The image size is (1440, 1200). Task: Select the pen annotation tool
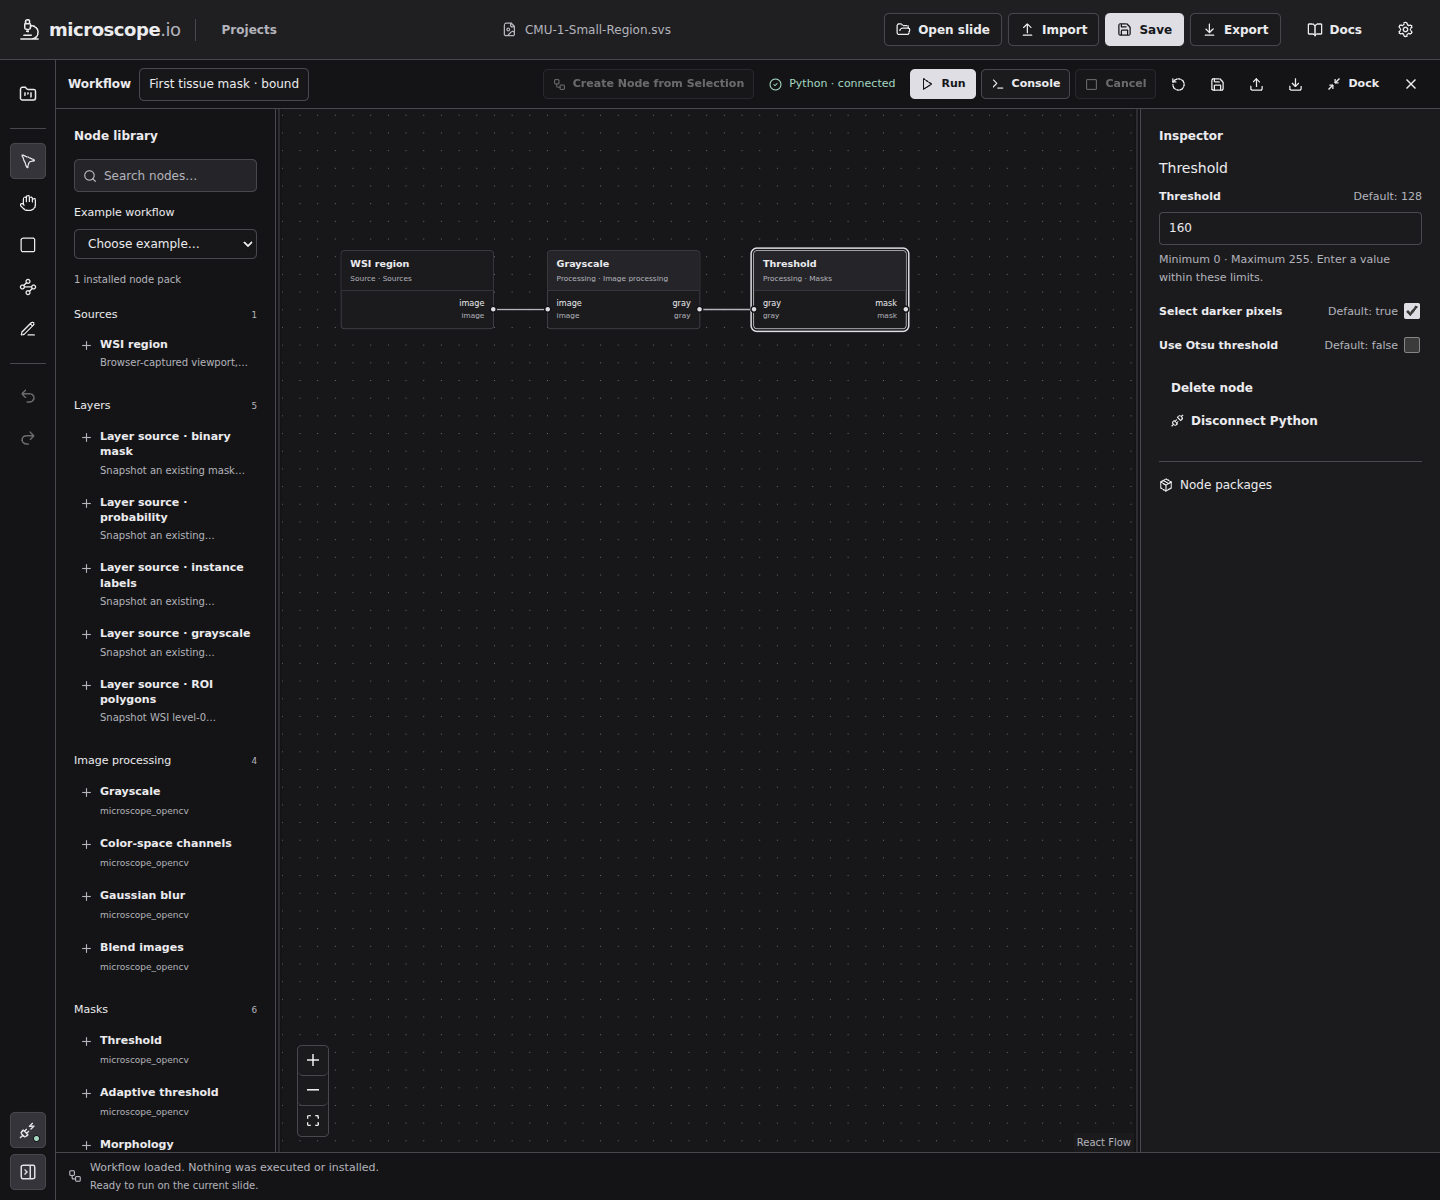click(28, 329)
